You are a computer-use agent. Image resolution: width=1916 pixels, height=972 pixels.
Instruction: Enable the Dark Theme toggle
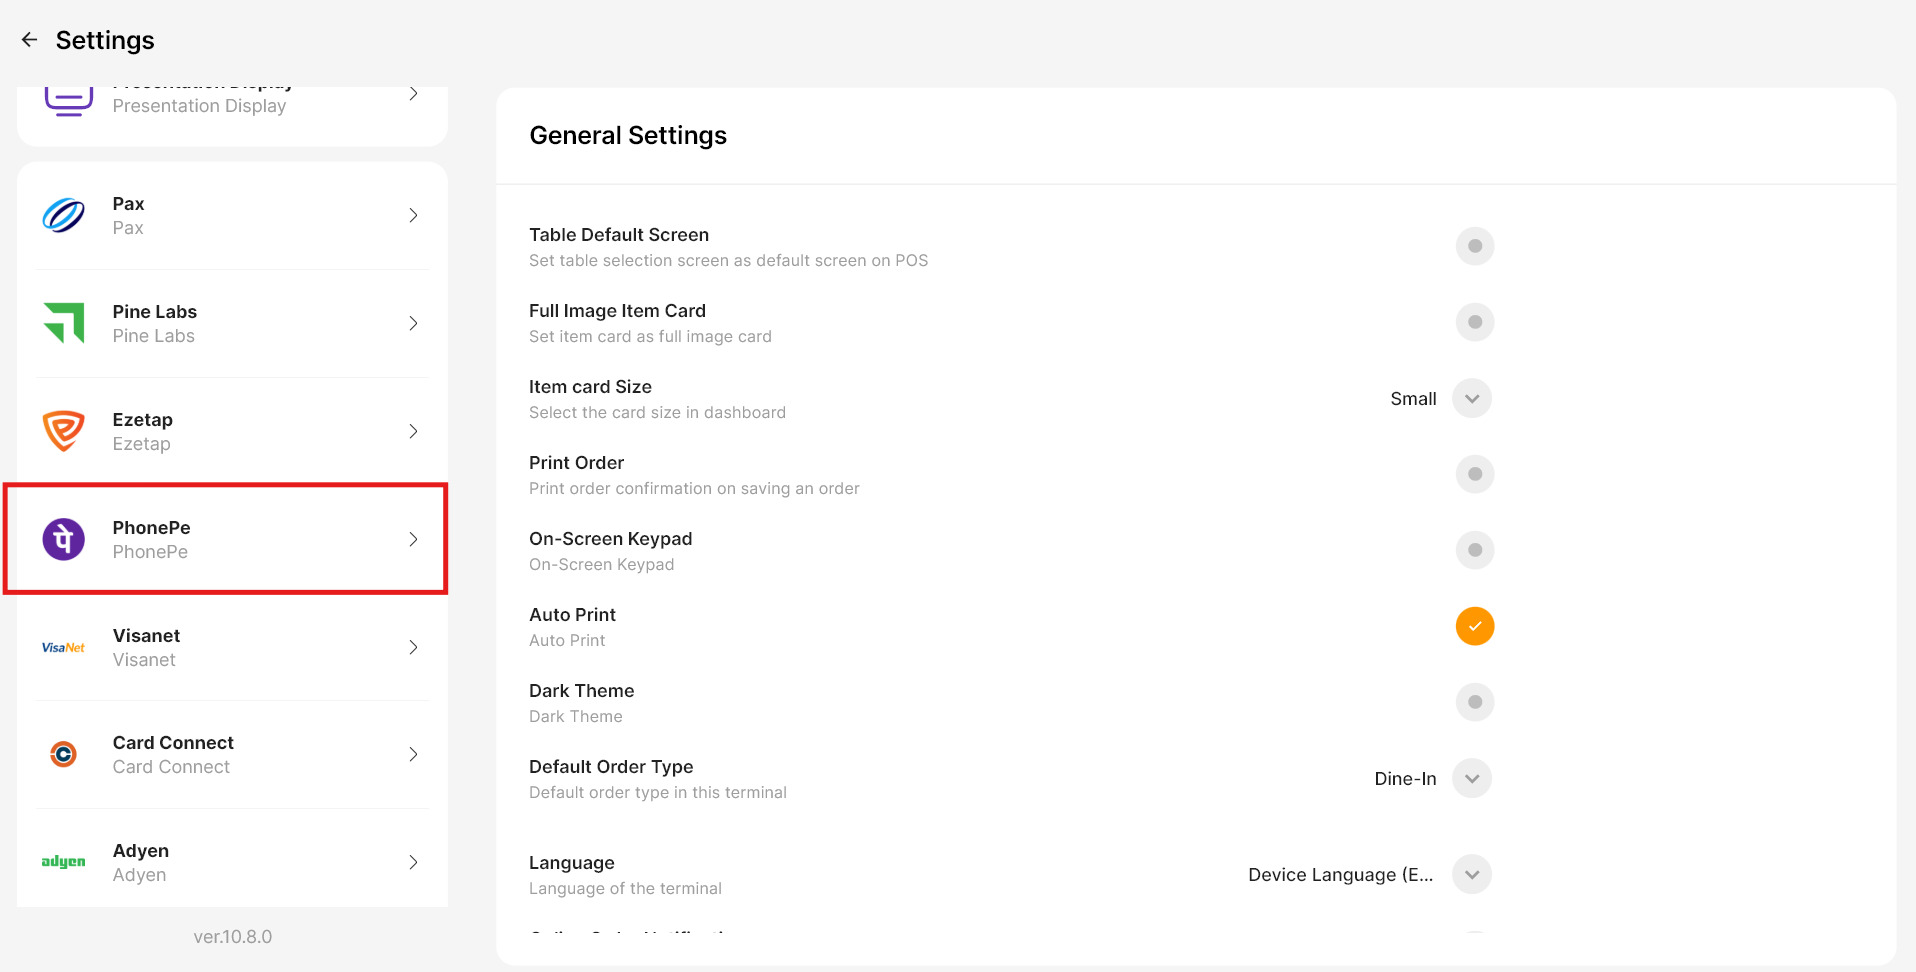[1474, 702]
